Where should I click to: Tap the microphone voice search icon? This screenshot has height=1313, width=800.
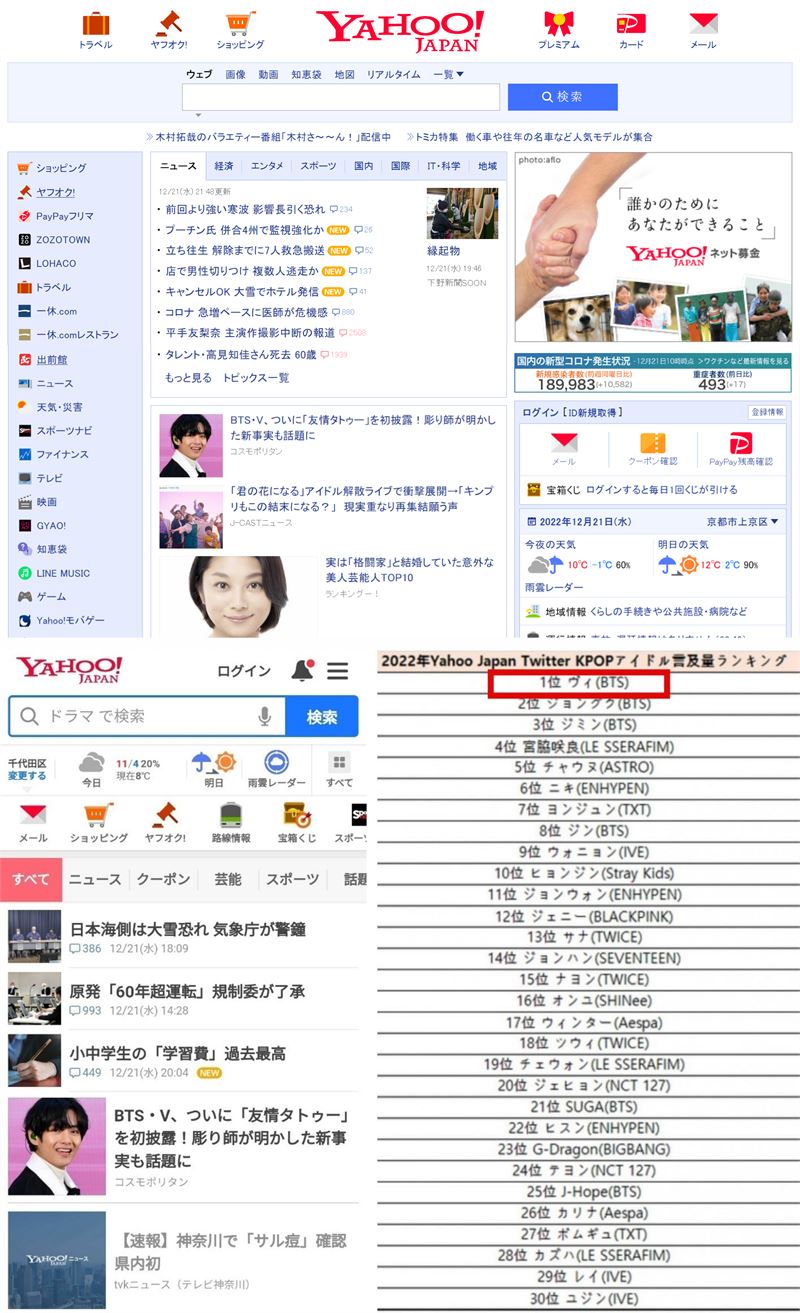265,717
